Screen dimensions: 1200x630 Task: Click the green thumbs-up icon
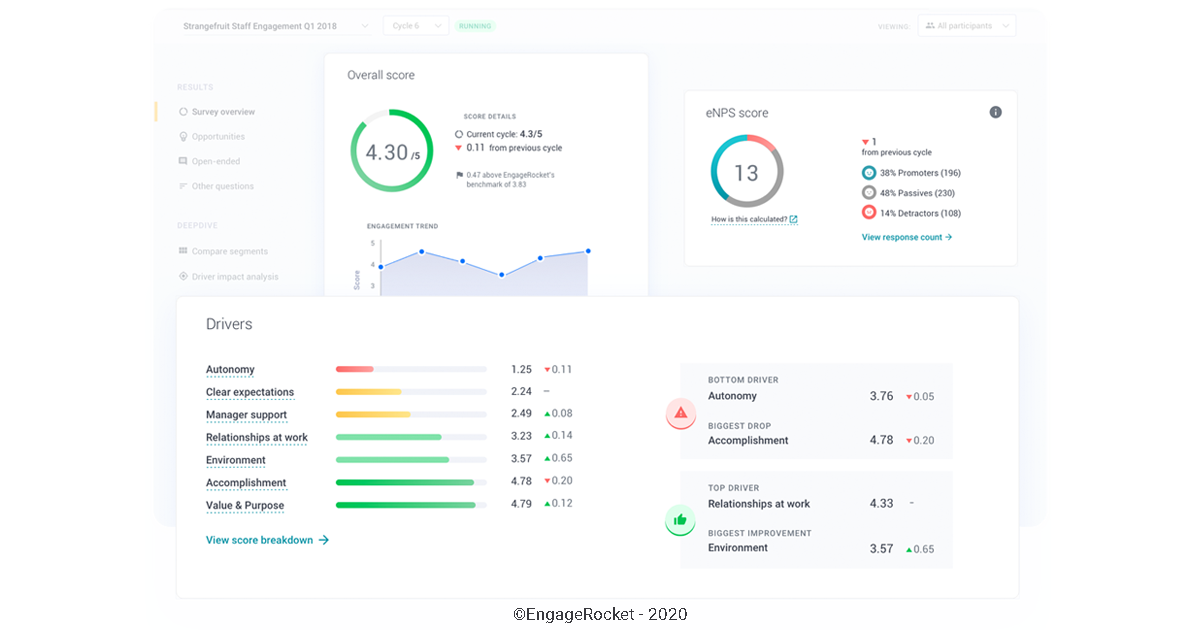[x=680, y=519]
